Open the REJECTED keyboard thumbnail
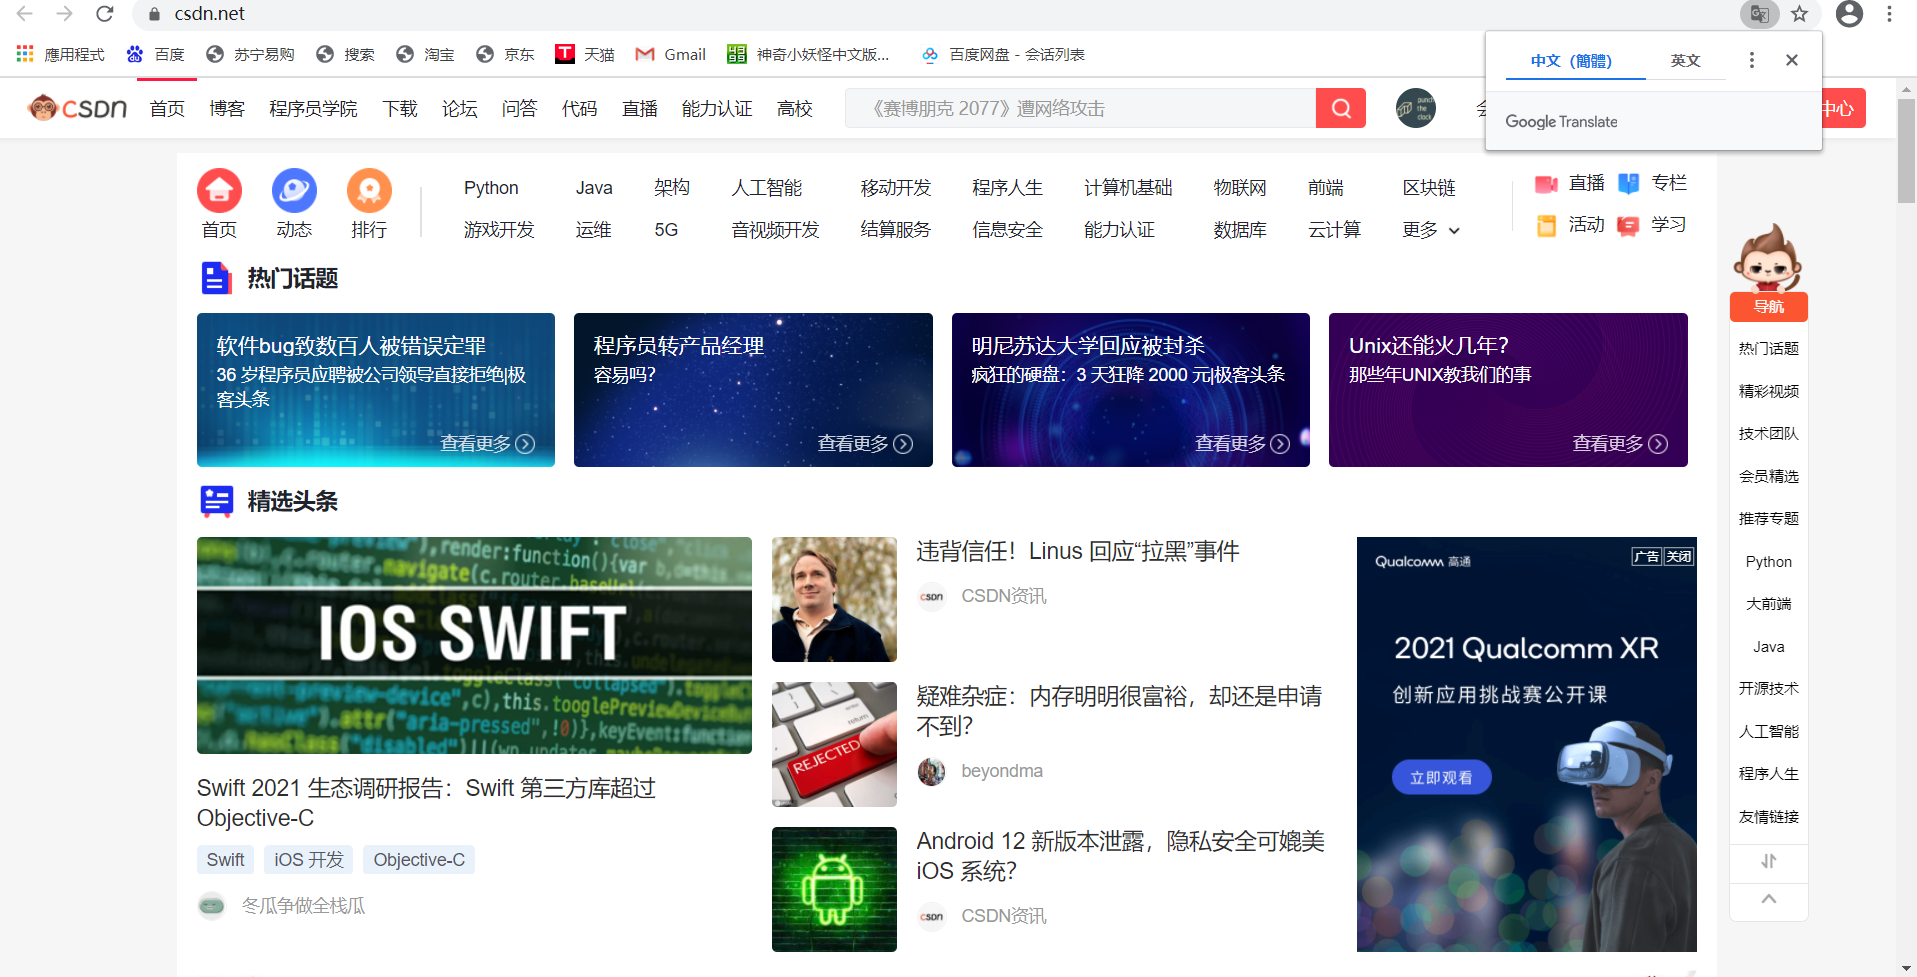The image size is (1917, 977). pyautogui.click(x=834, y=744)
